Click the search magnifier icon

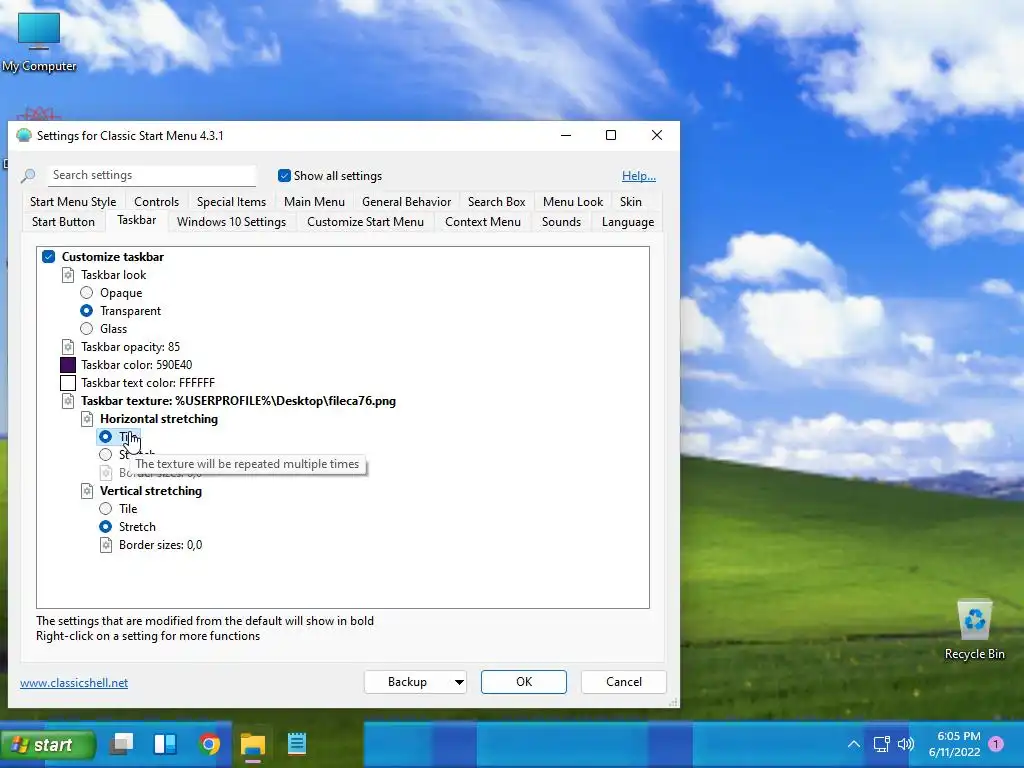pos(28,176)
